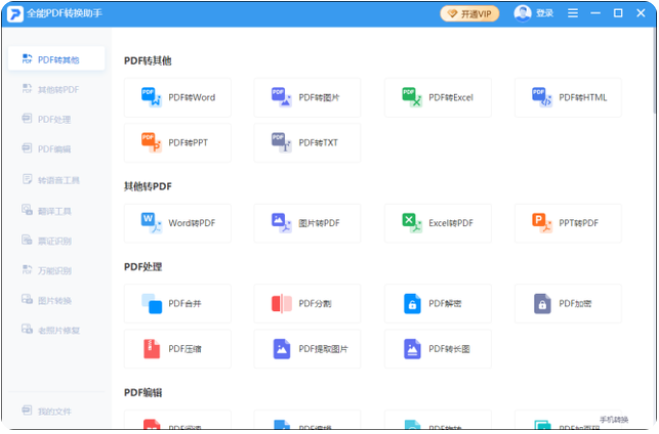The image size is (659, 434).
Task: Select the PDF转TXT converter
Action: (308, 143)
